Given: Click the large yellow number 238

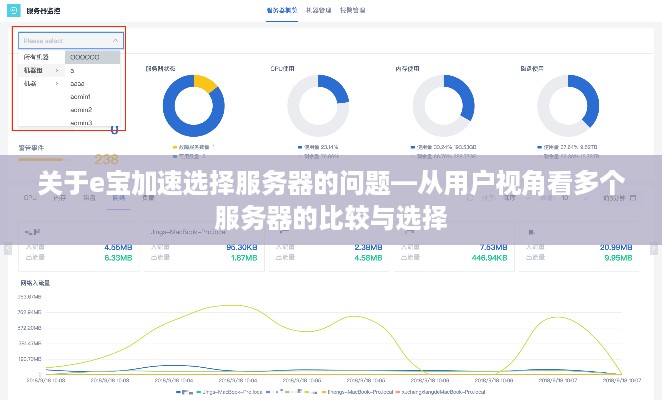Looking at the screenshot, I should point(106,159).
